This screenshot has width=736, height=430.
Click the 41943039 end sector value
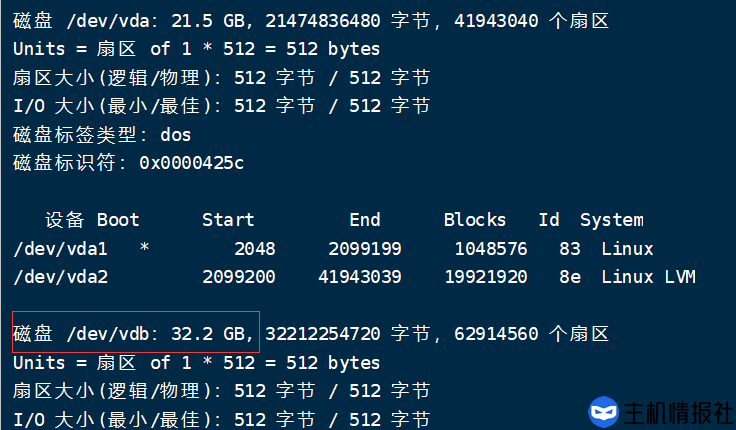pos(360,276)
